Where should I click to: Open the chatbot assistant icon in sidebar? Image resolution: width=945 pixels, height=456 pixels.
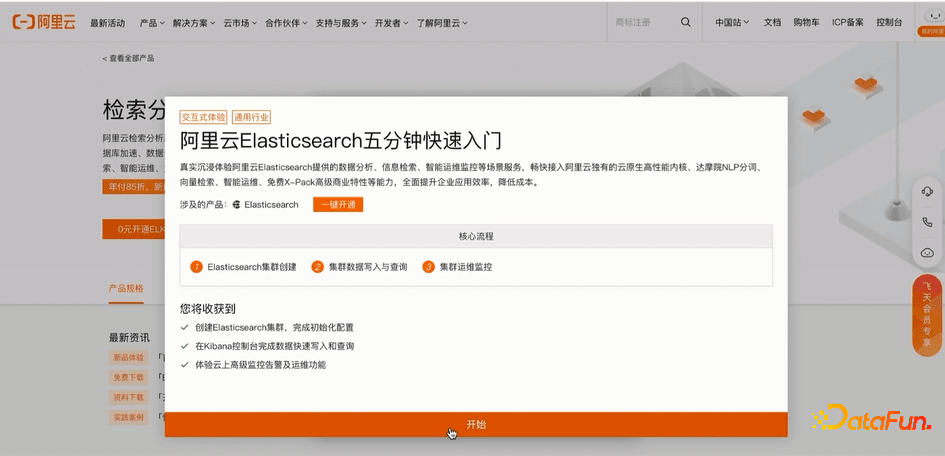[927, 252]
